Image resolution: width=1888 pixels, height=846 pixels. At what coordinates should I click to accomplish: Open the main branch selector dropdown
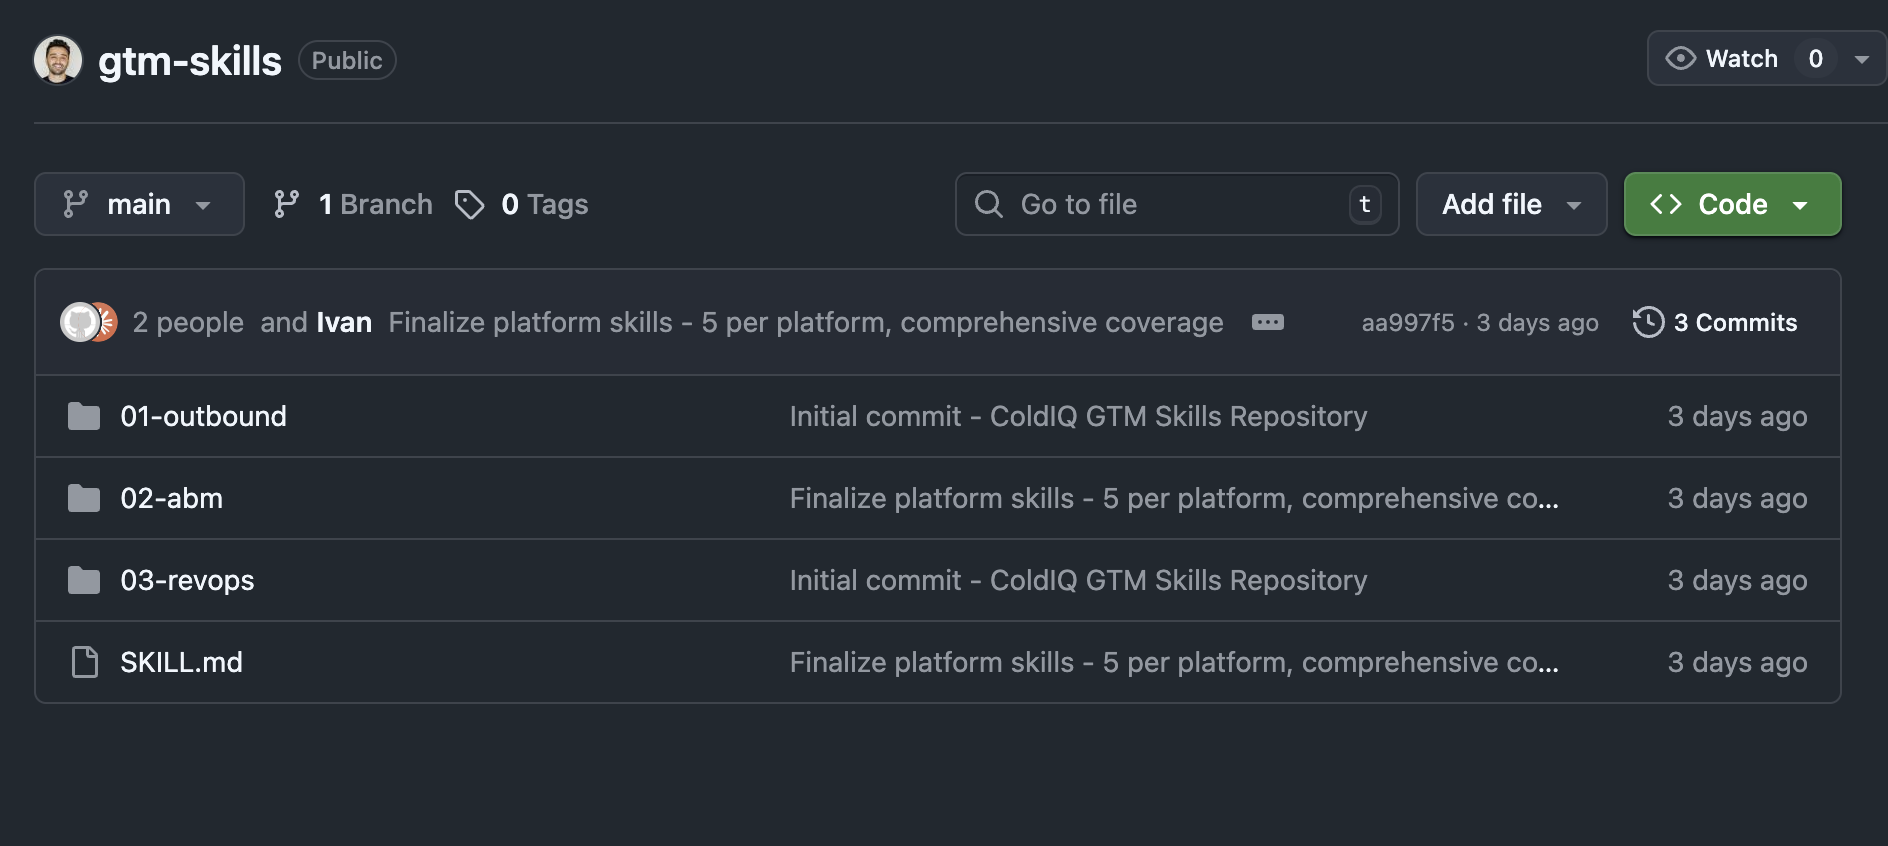[139, 204]
